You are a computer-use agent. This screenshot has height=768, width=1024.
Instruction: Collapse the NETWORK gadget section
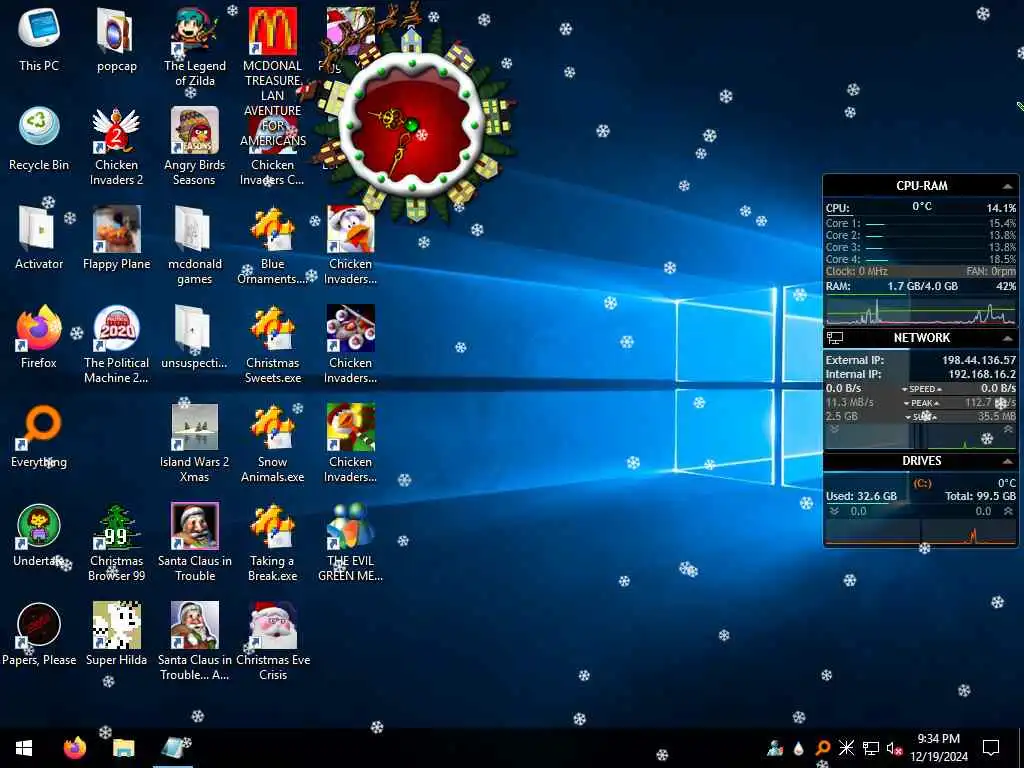click(1007, 338)
